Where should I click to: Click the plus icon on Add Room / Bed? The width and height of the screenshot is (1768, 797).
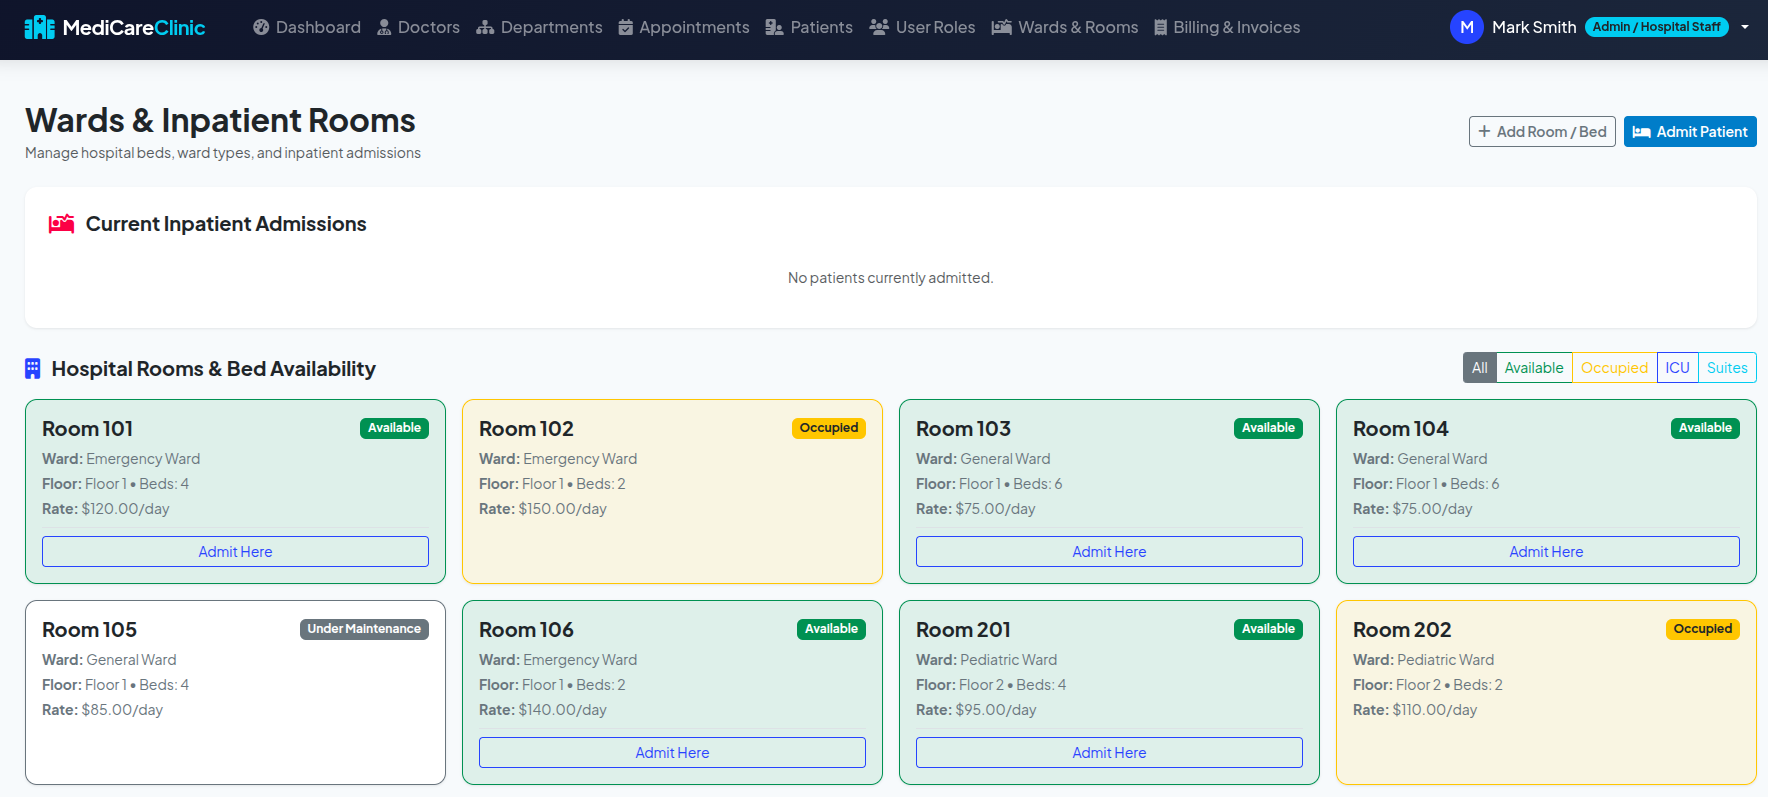[1484, 132]
